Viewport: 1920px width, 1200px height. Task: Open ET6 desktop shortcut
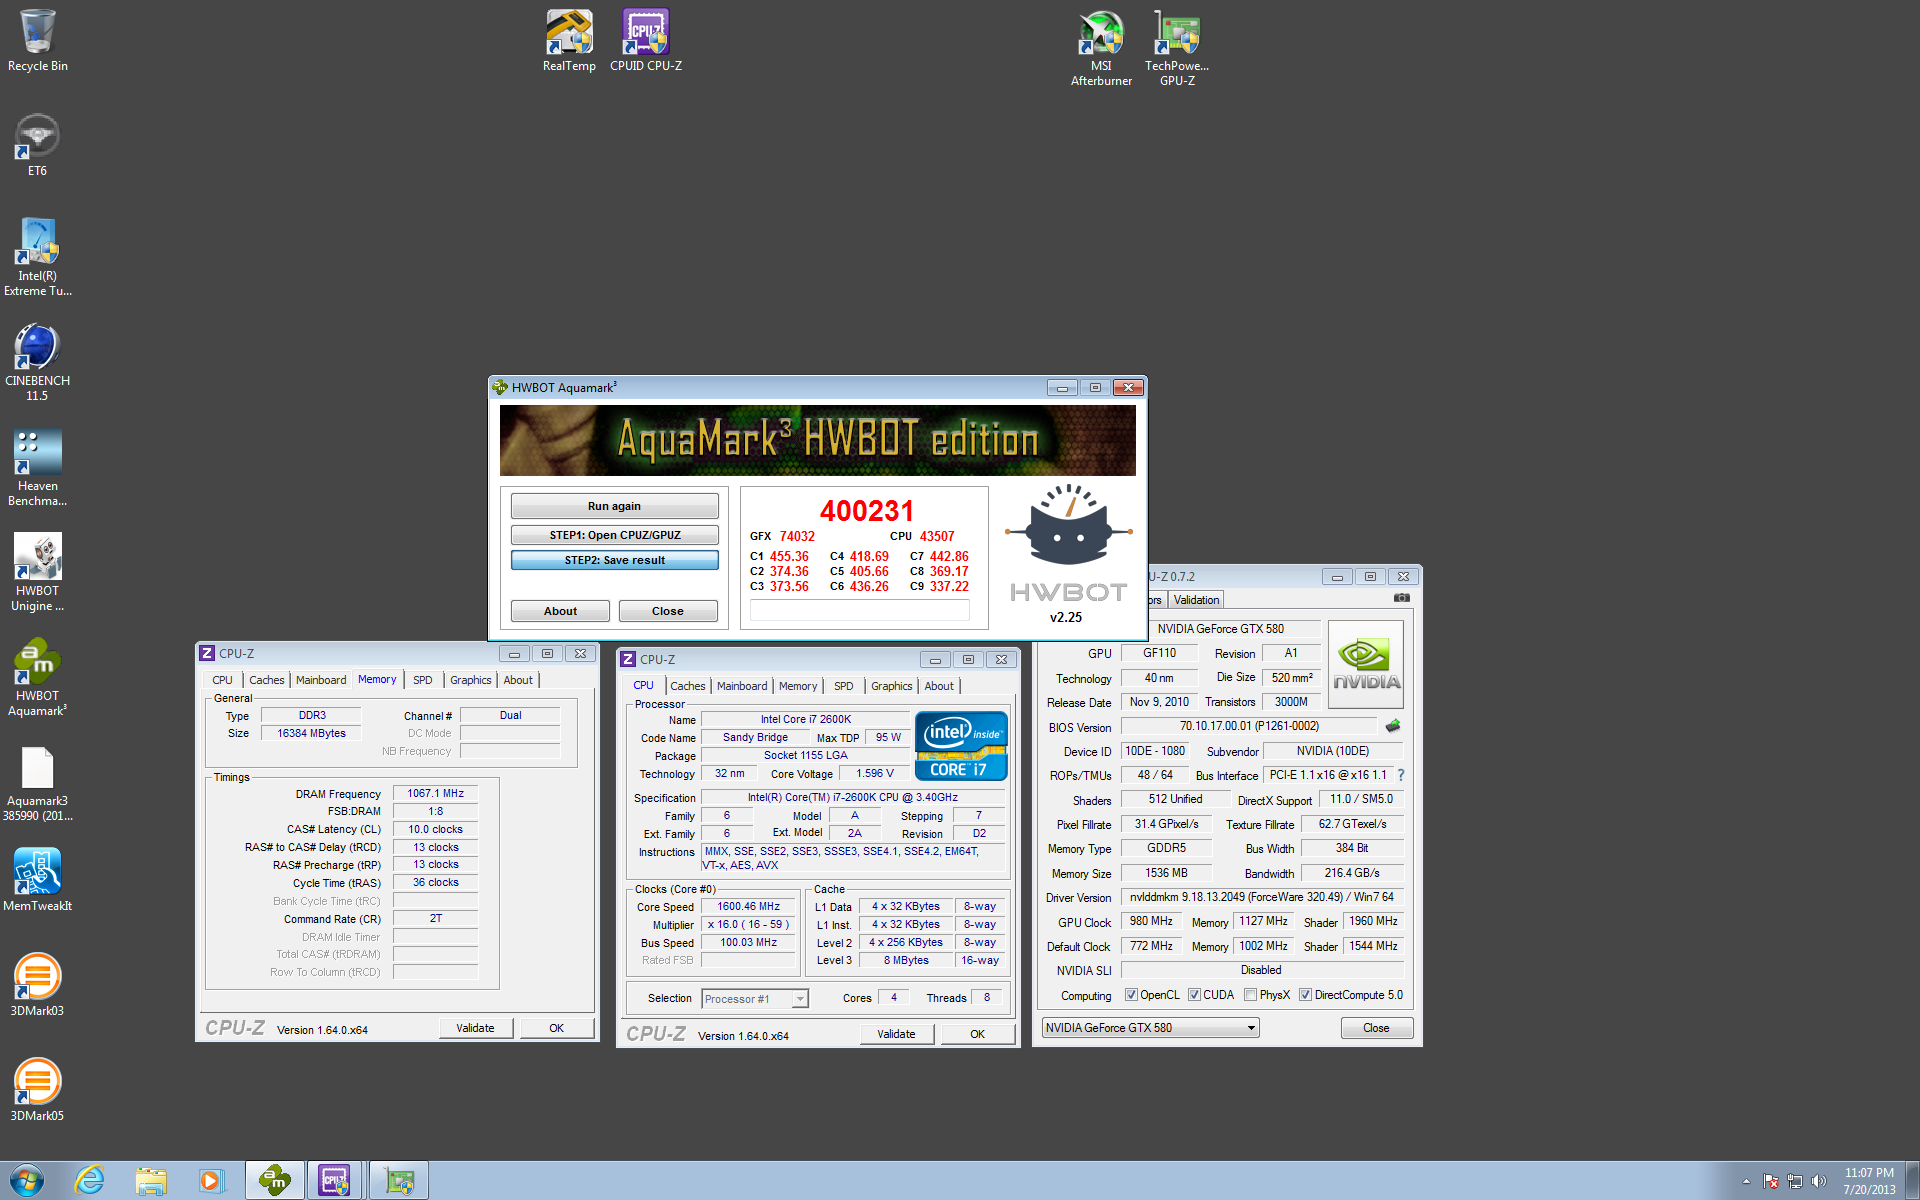click(x=38, y=146)
